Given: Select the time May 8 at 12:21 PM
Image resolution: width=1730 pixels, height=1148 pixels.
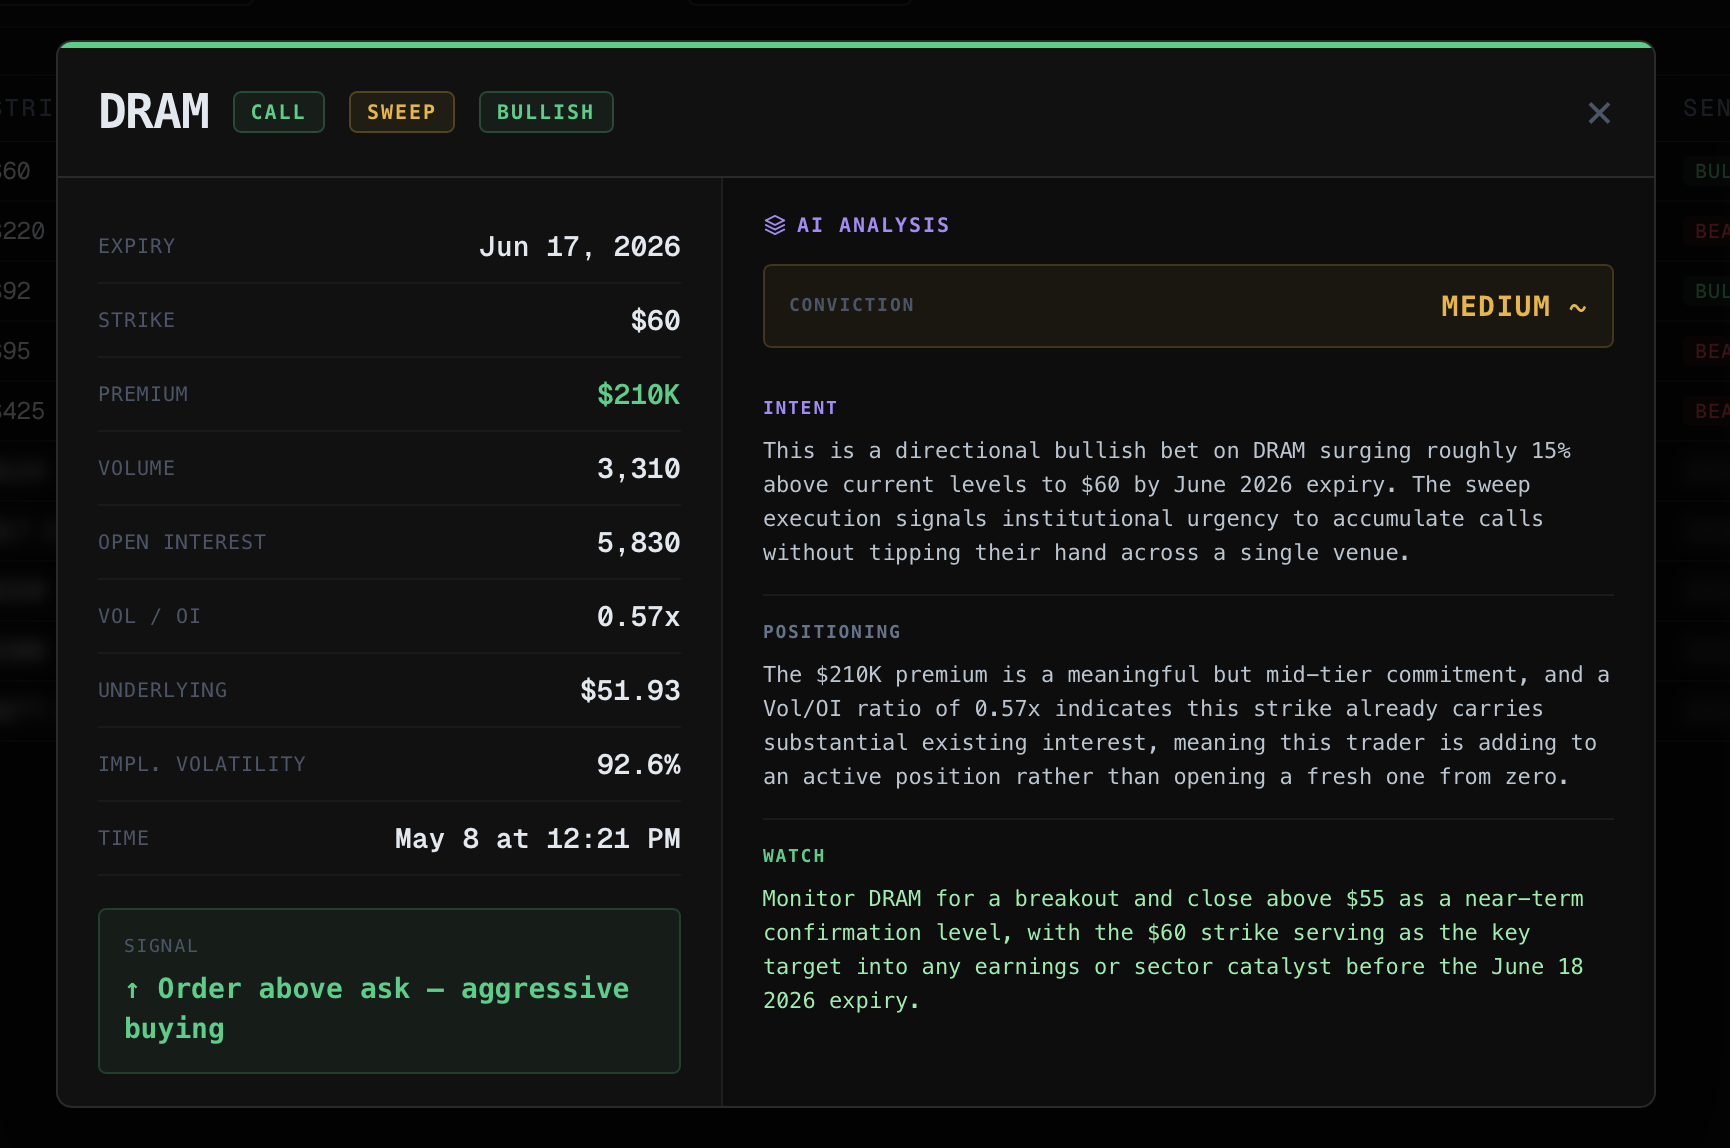Looking at the screenshot, I should (x=538, y=839).
